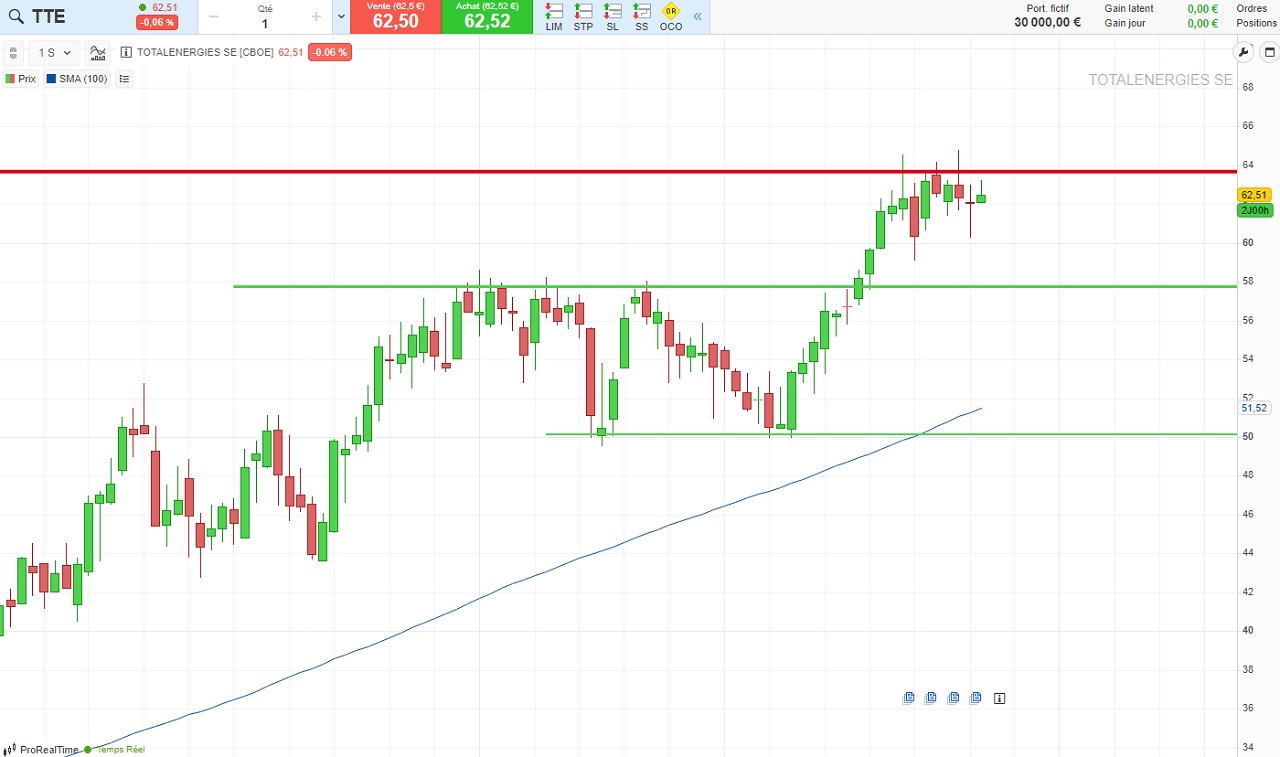Click the ProRealTime logo at bottom left

coord(41,749)
